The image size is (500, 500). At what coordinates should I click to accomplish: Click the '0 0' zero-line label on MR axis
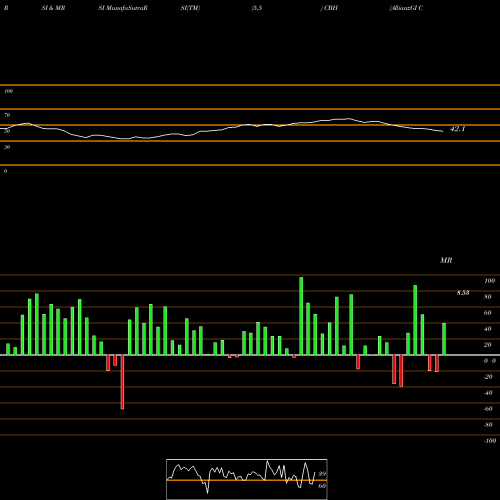490,361
